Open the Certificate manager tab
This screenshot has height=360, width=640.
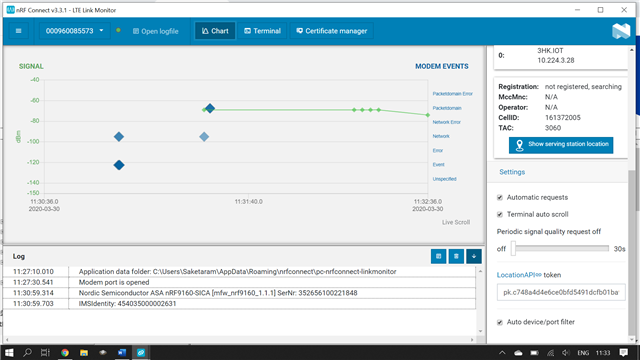point(331,31)
